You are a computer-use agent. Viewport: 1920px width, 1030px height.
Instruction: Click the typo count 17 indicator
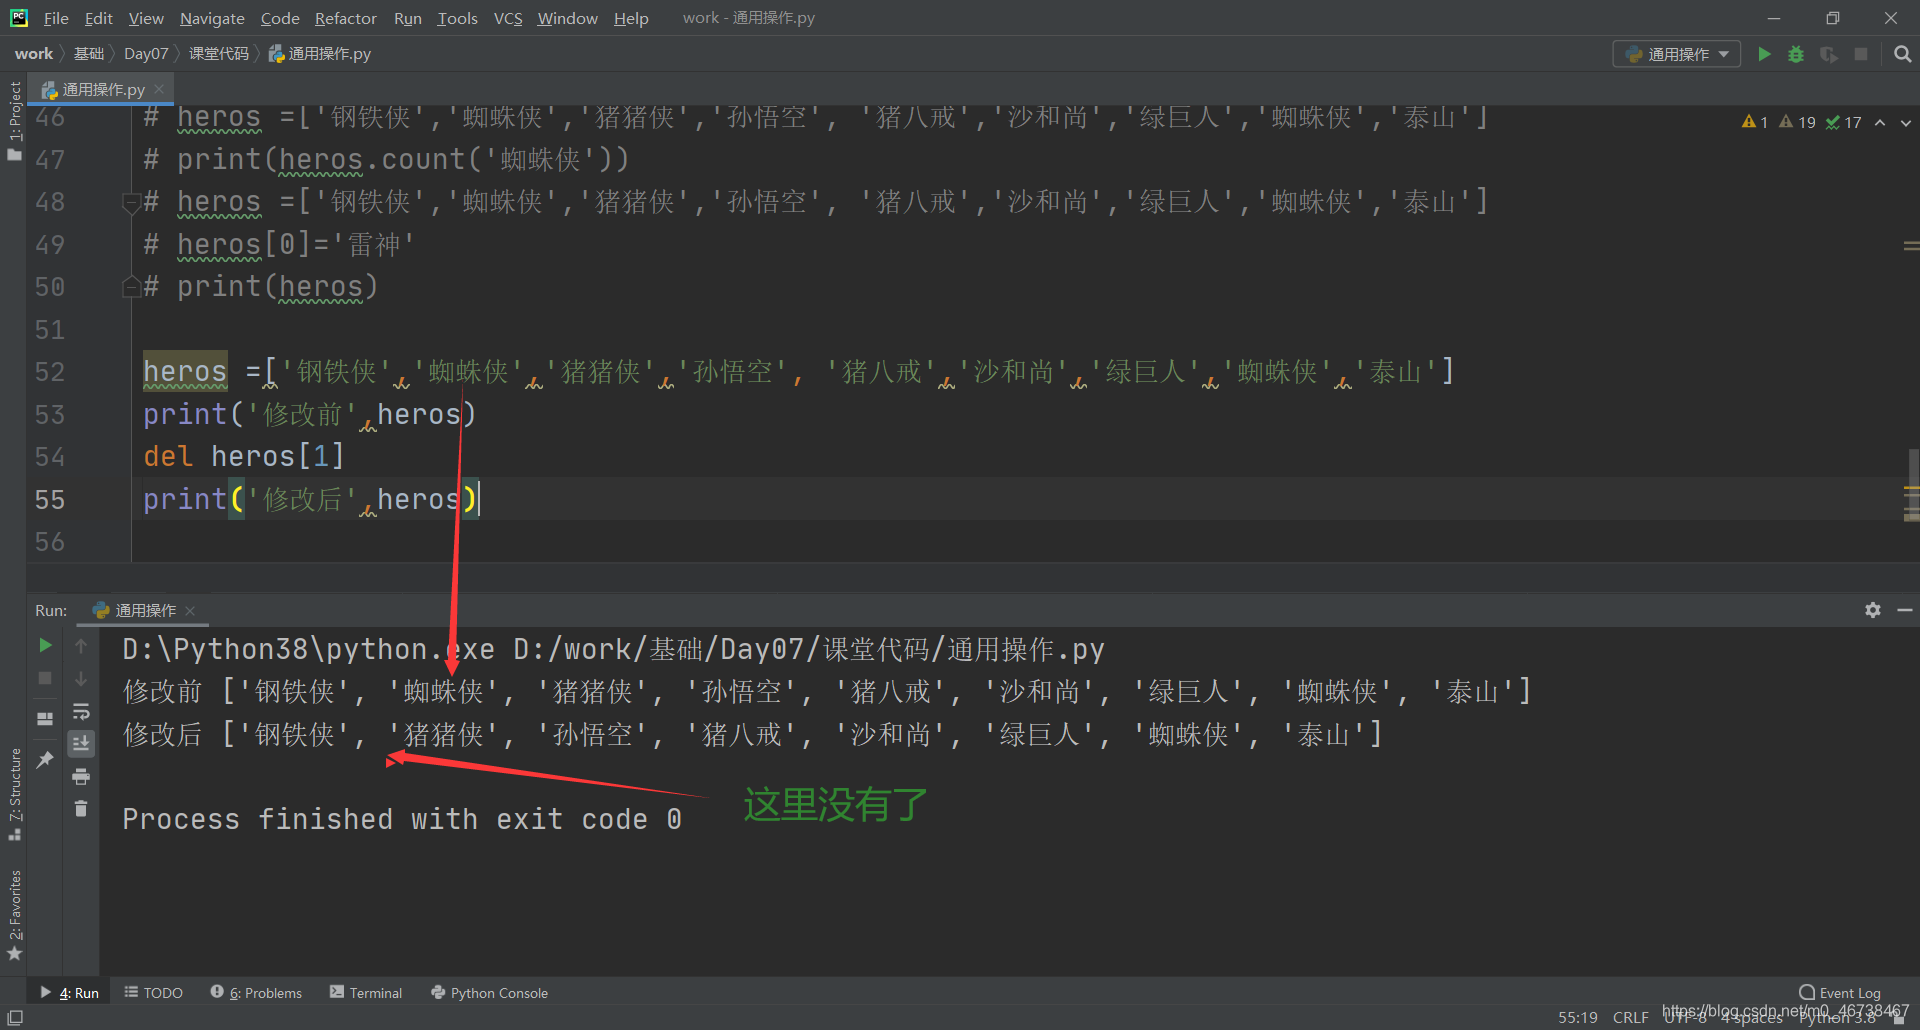tap(1843, 122)
